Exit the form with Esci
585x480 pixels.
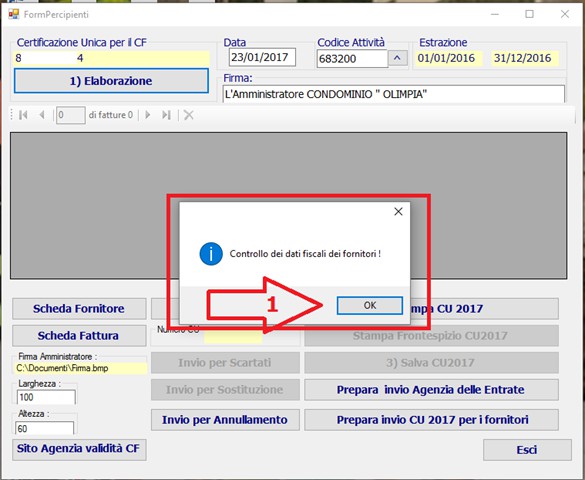pos(527,450)
